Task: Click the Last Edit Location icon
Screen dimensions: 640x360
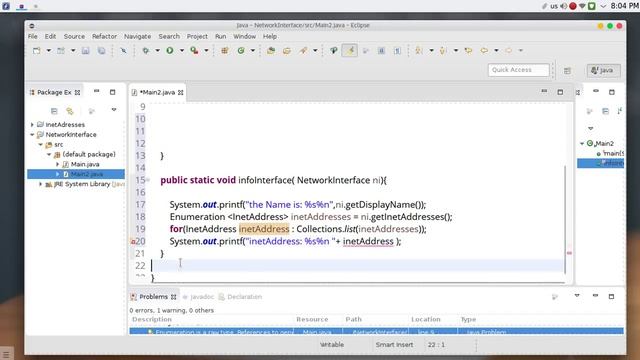Action: [468, 51]
